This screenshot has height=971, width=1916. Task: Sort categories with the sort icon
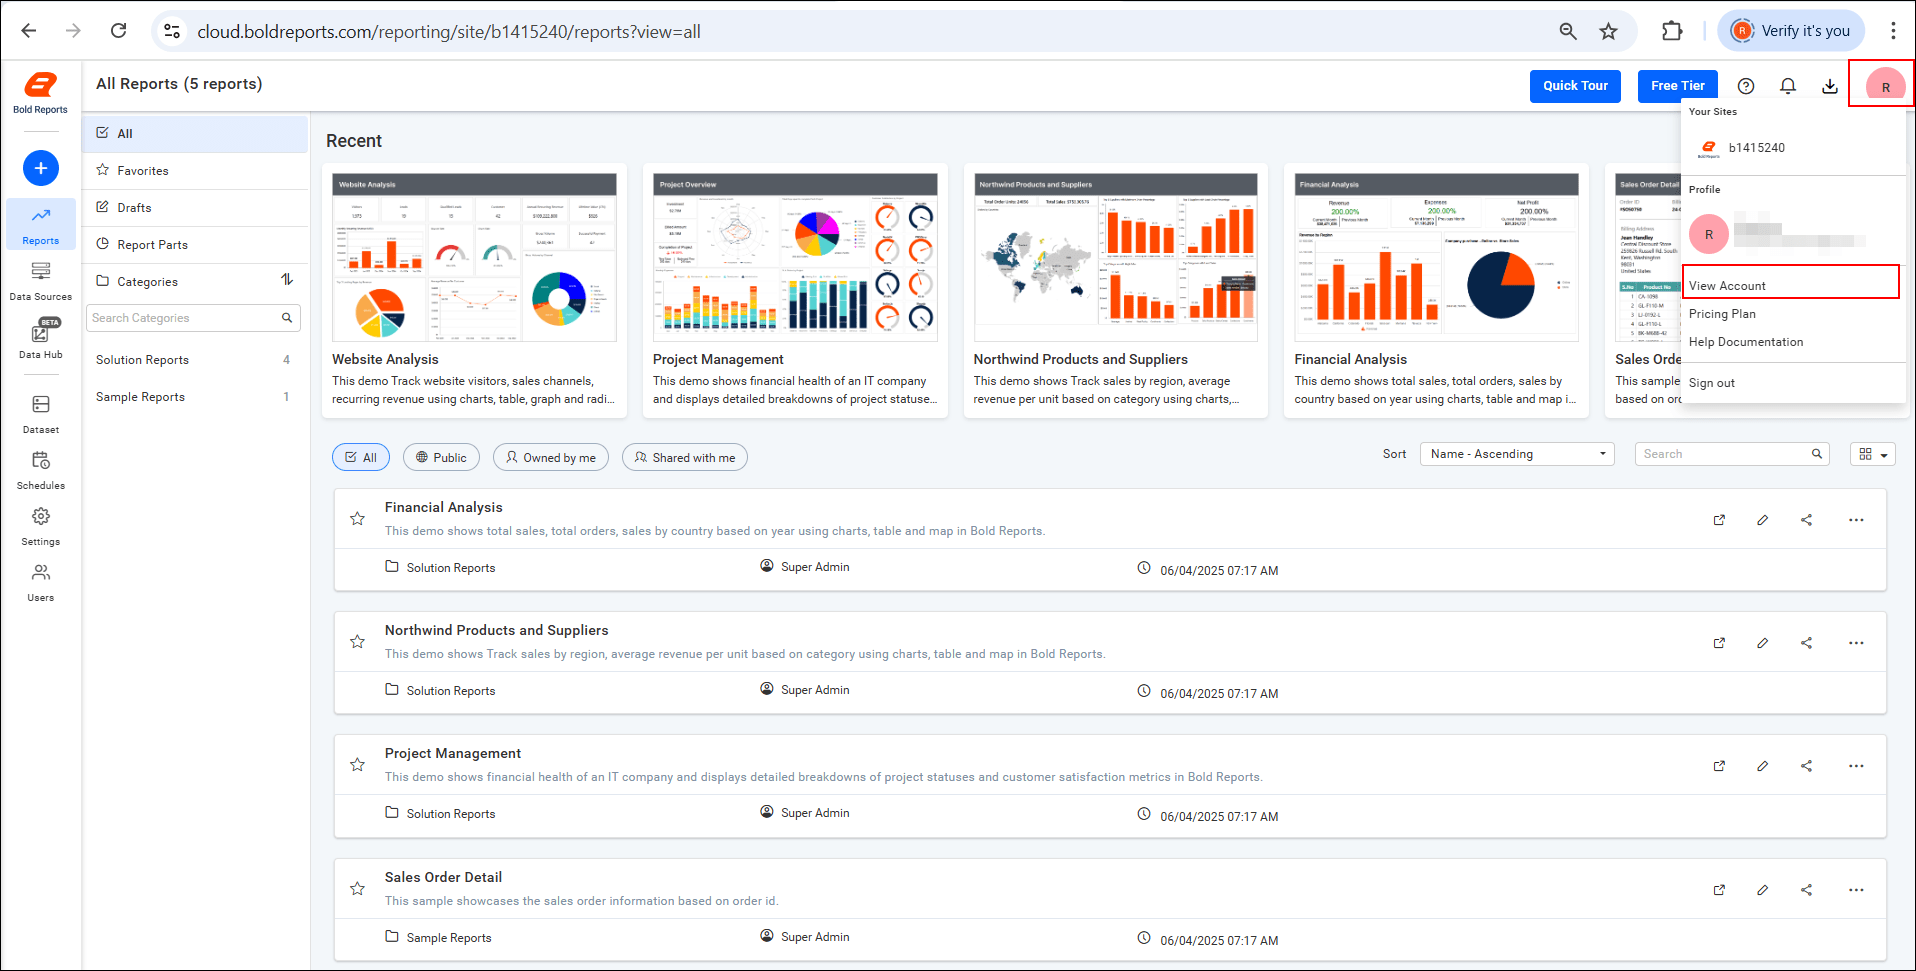pyautogui.click(x=287, y=280)
